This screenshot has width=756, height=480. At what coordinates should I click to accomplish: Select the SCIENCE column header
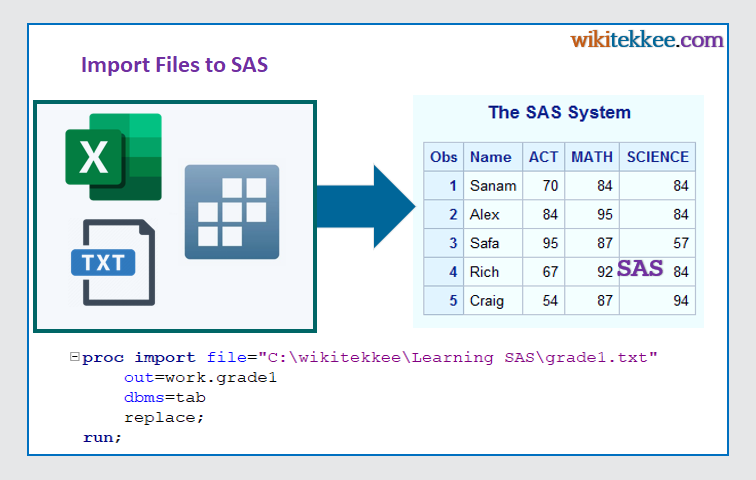tap(657, 157)
